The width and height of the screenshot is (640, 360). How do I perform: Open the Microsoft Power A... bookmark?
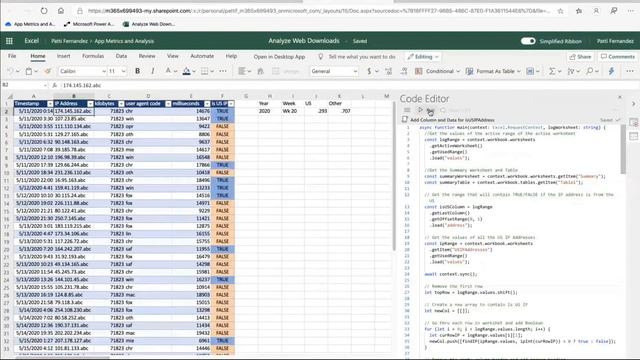click(x=89, y=24)
